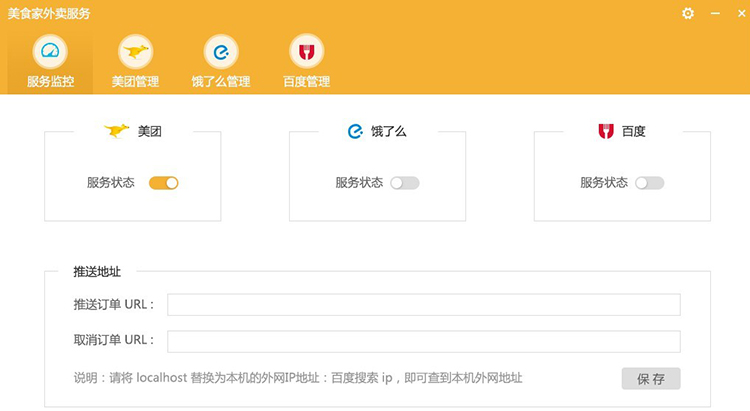This screenshot has height=411, width=750.
Task: Open the 服务监控 dashboard icon
Action: pos(50,51)
